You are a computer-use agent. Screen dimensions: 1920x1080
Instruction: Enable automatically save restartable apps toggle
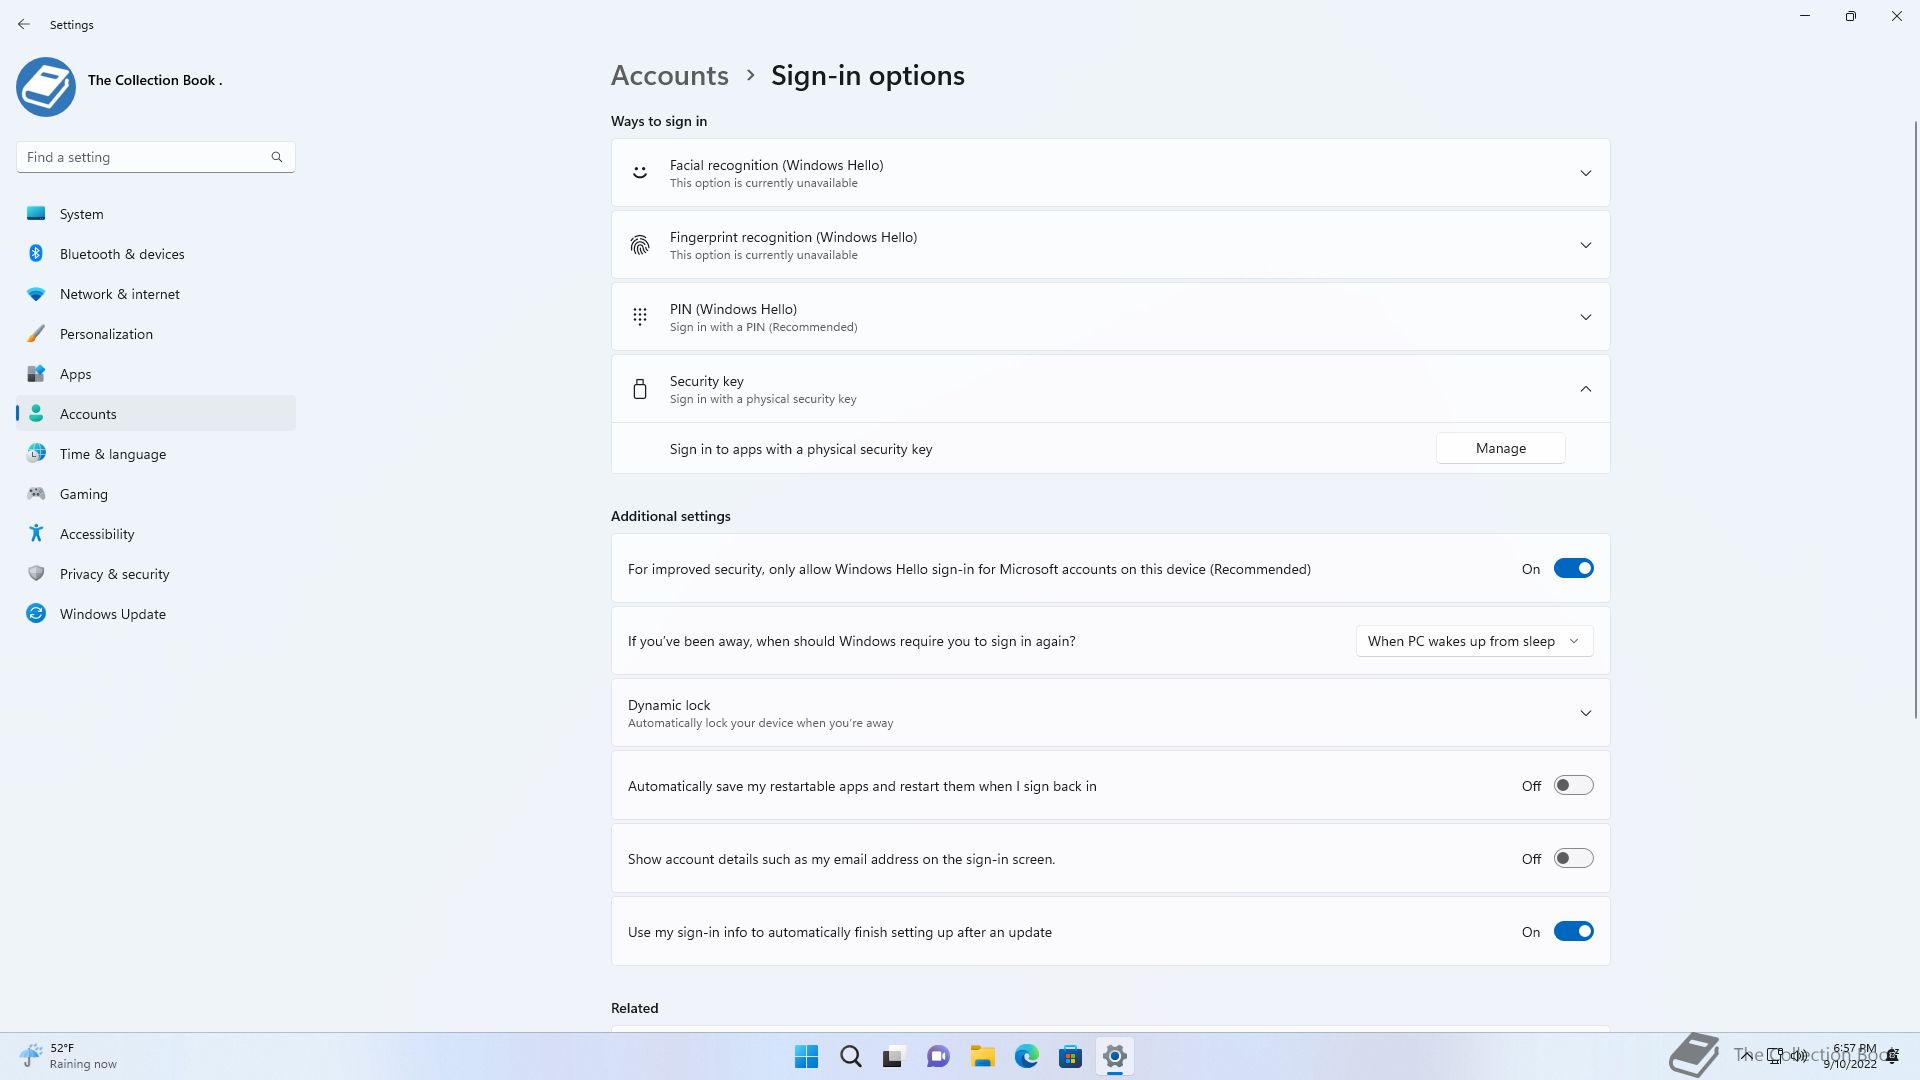(1573, 786)
